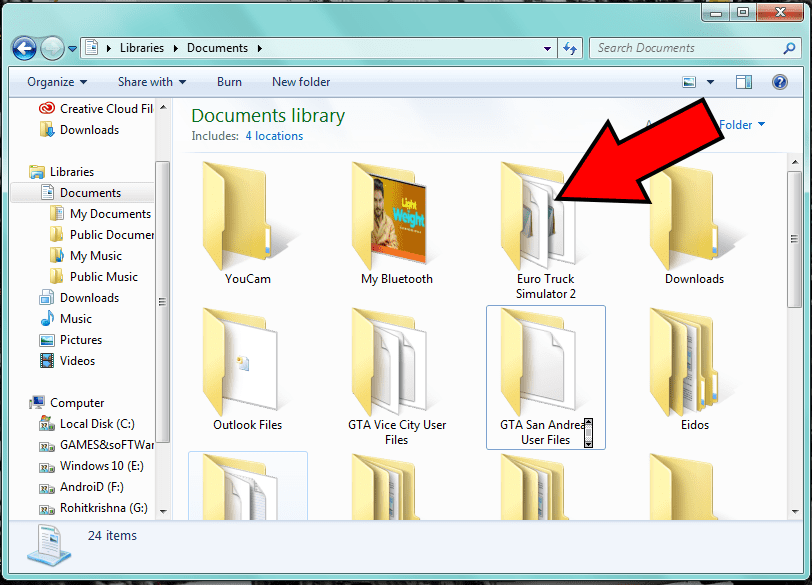Open Local Disk (C:) in the sidebar
The width and height of the screenshot is (812, 585).
[87, 424]
